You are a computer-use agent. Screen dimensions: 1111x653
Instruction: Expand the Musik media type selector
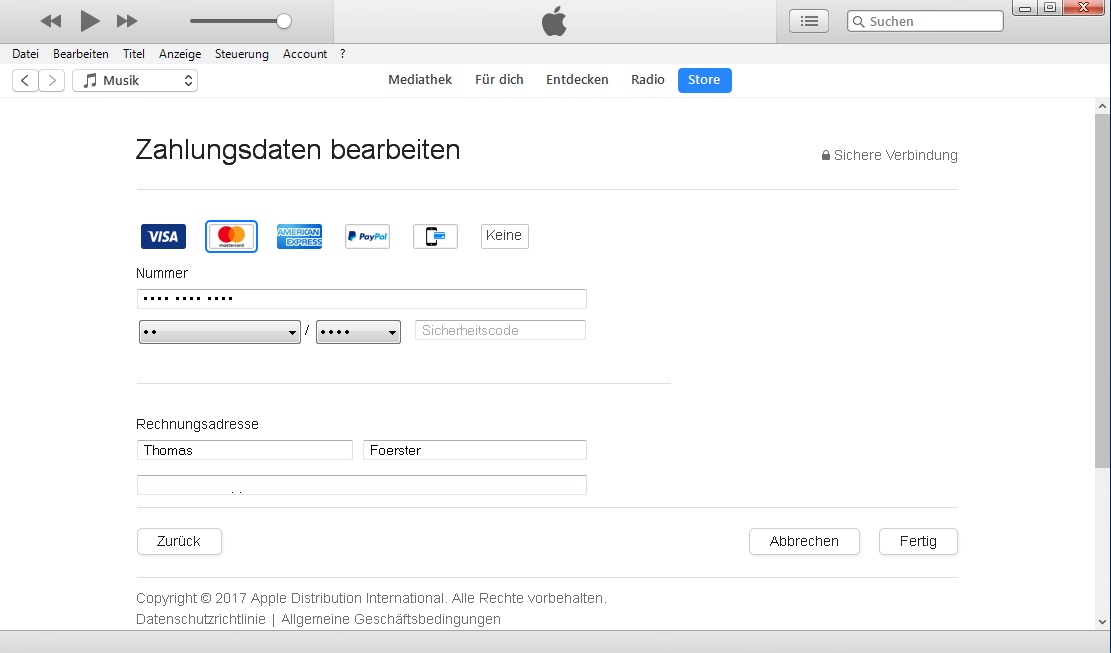[x=135, y=81]
